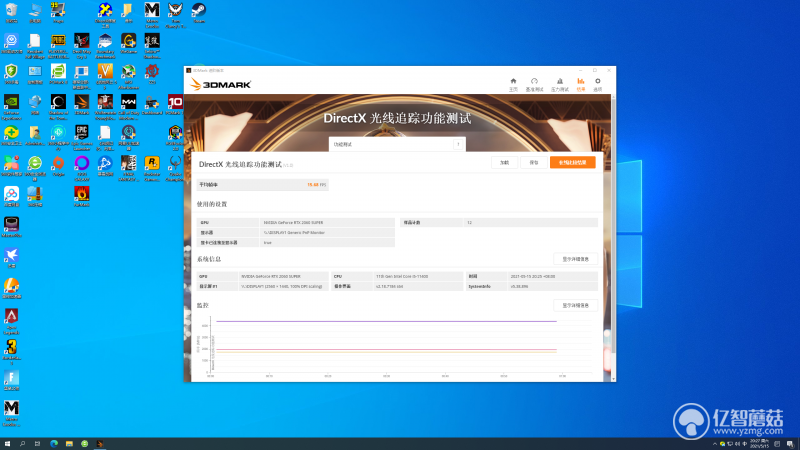Open the WeGame desktop shortcut

point(129,44)
